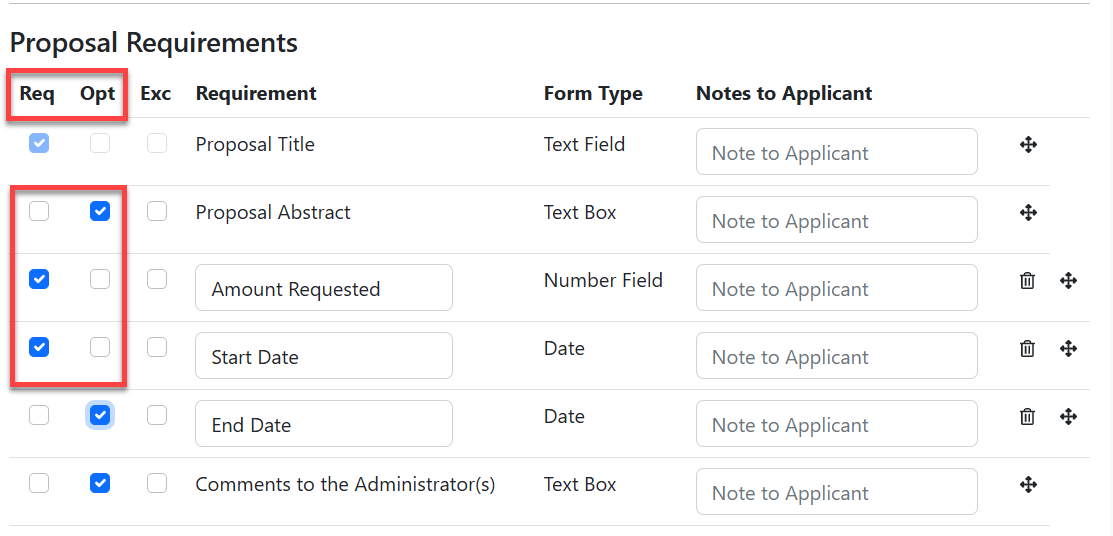Check the Exc box for Proposal Abstract

tap(157, 211)
